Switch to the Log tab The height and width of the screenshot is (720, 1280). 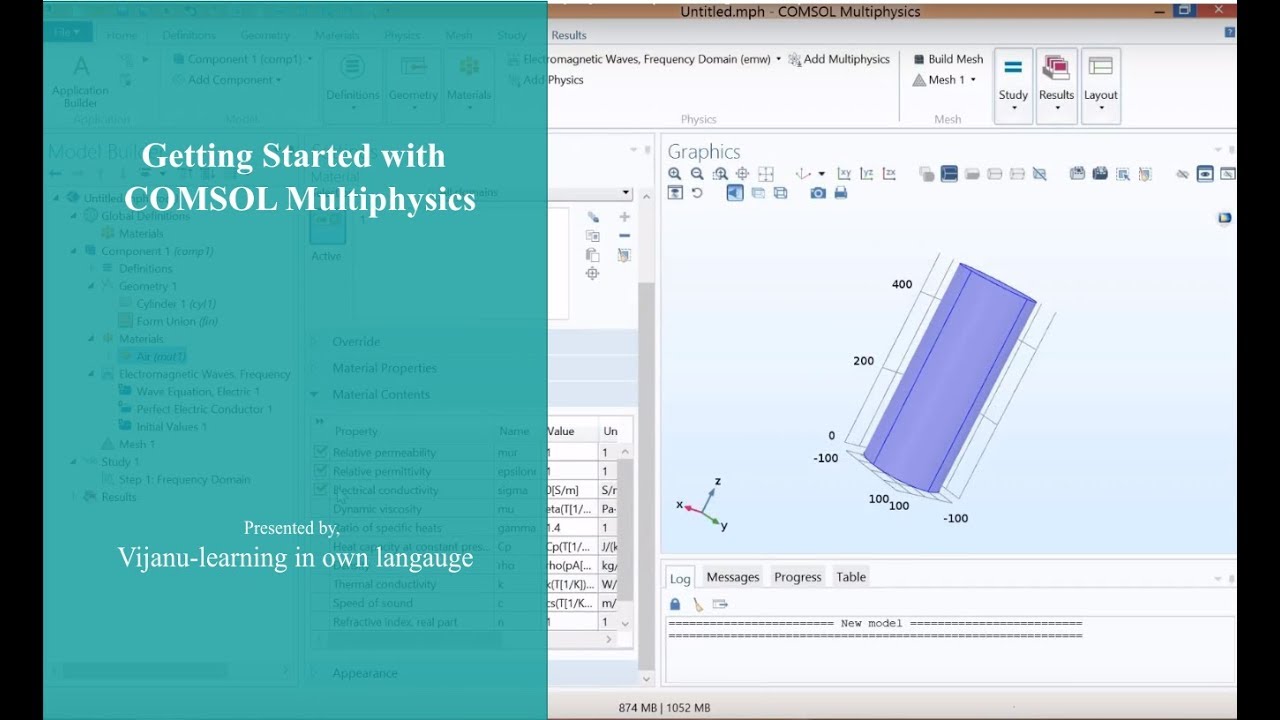[680, 578]
